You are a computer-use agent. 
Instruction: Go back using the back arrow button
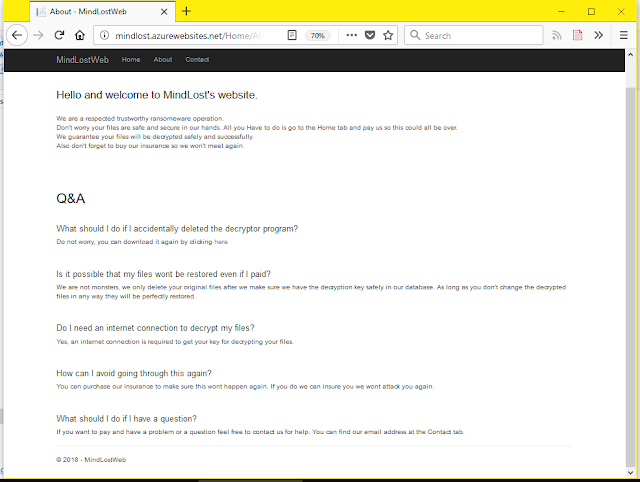(x=17, y=36)
